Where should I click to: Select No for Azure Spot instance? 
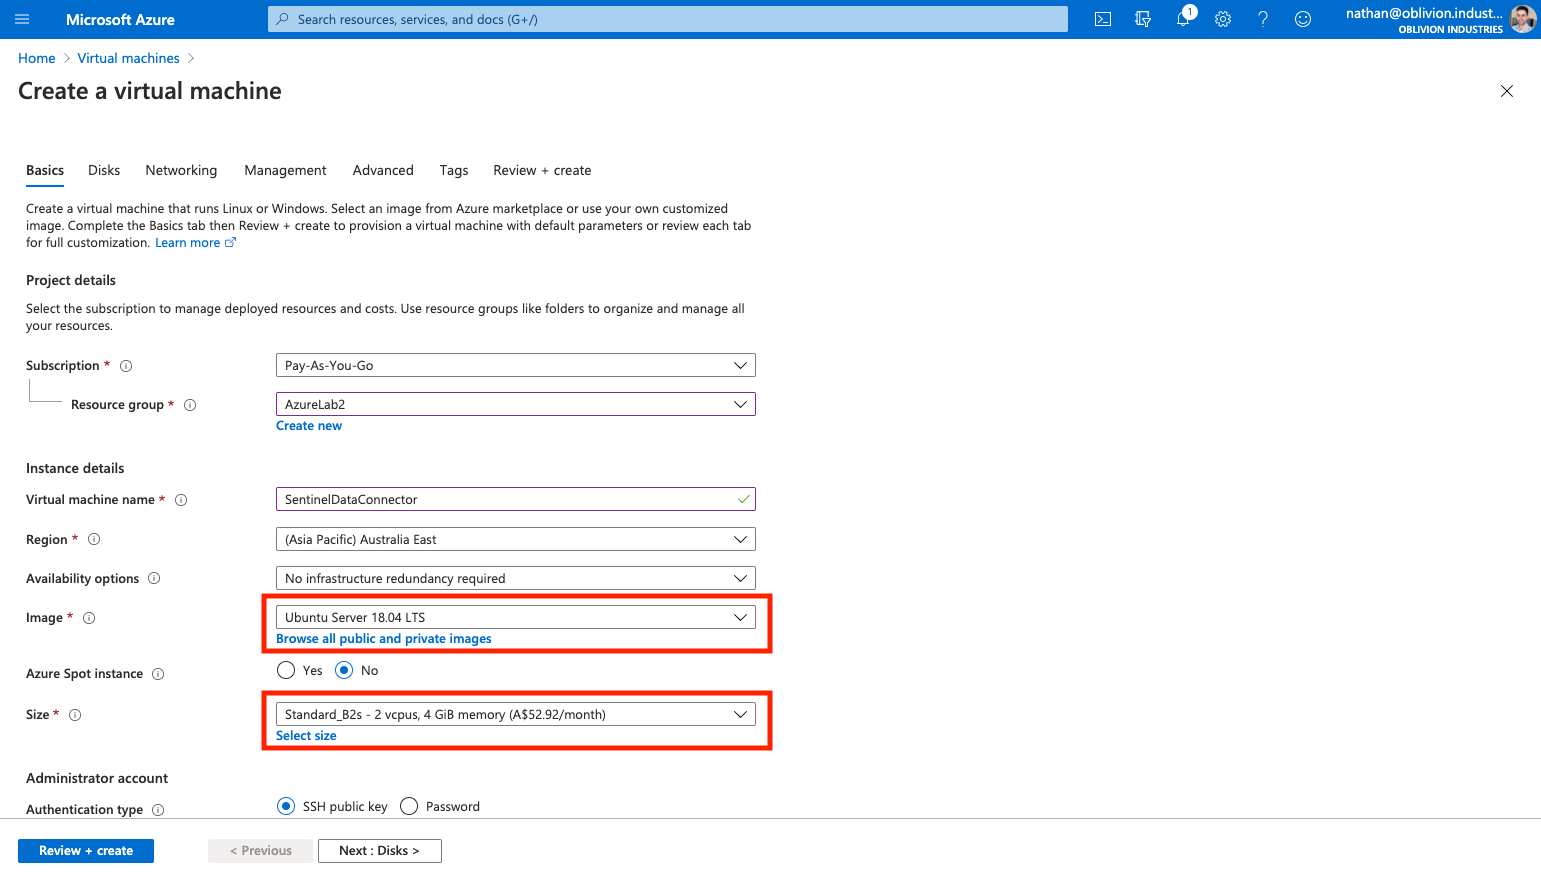(x=344, y=670)
